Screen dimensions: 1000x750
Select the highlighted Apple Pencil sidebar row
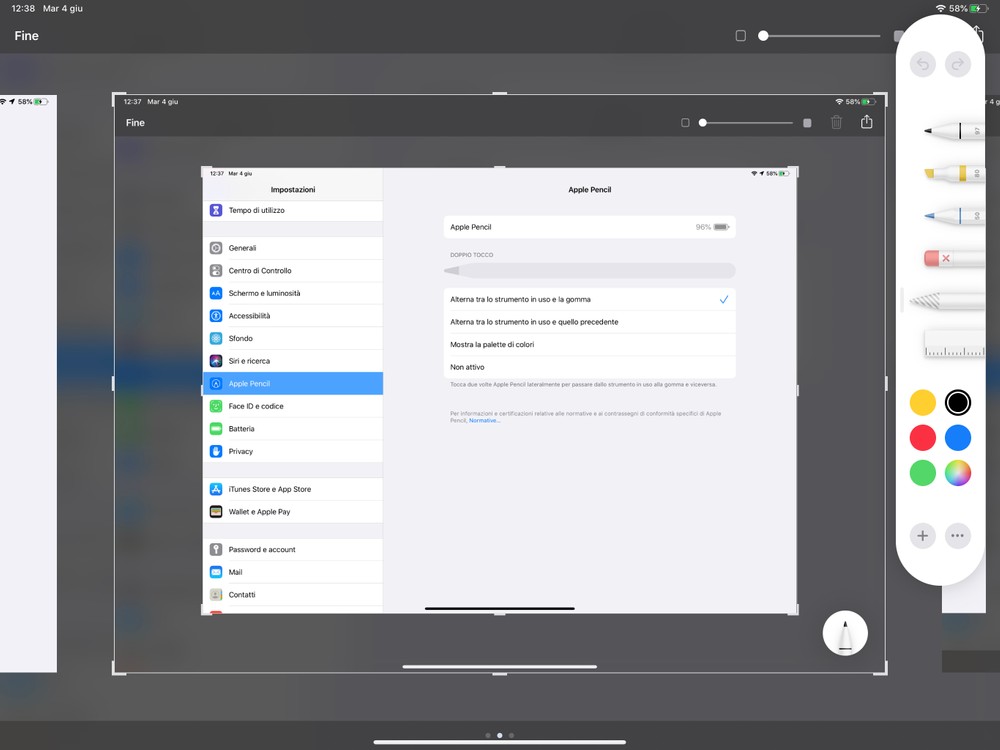[293, 383]
